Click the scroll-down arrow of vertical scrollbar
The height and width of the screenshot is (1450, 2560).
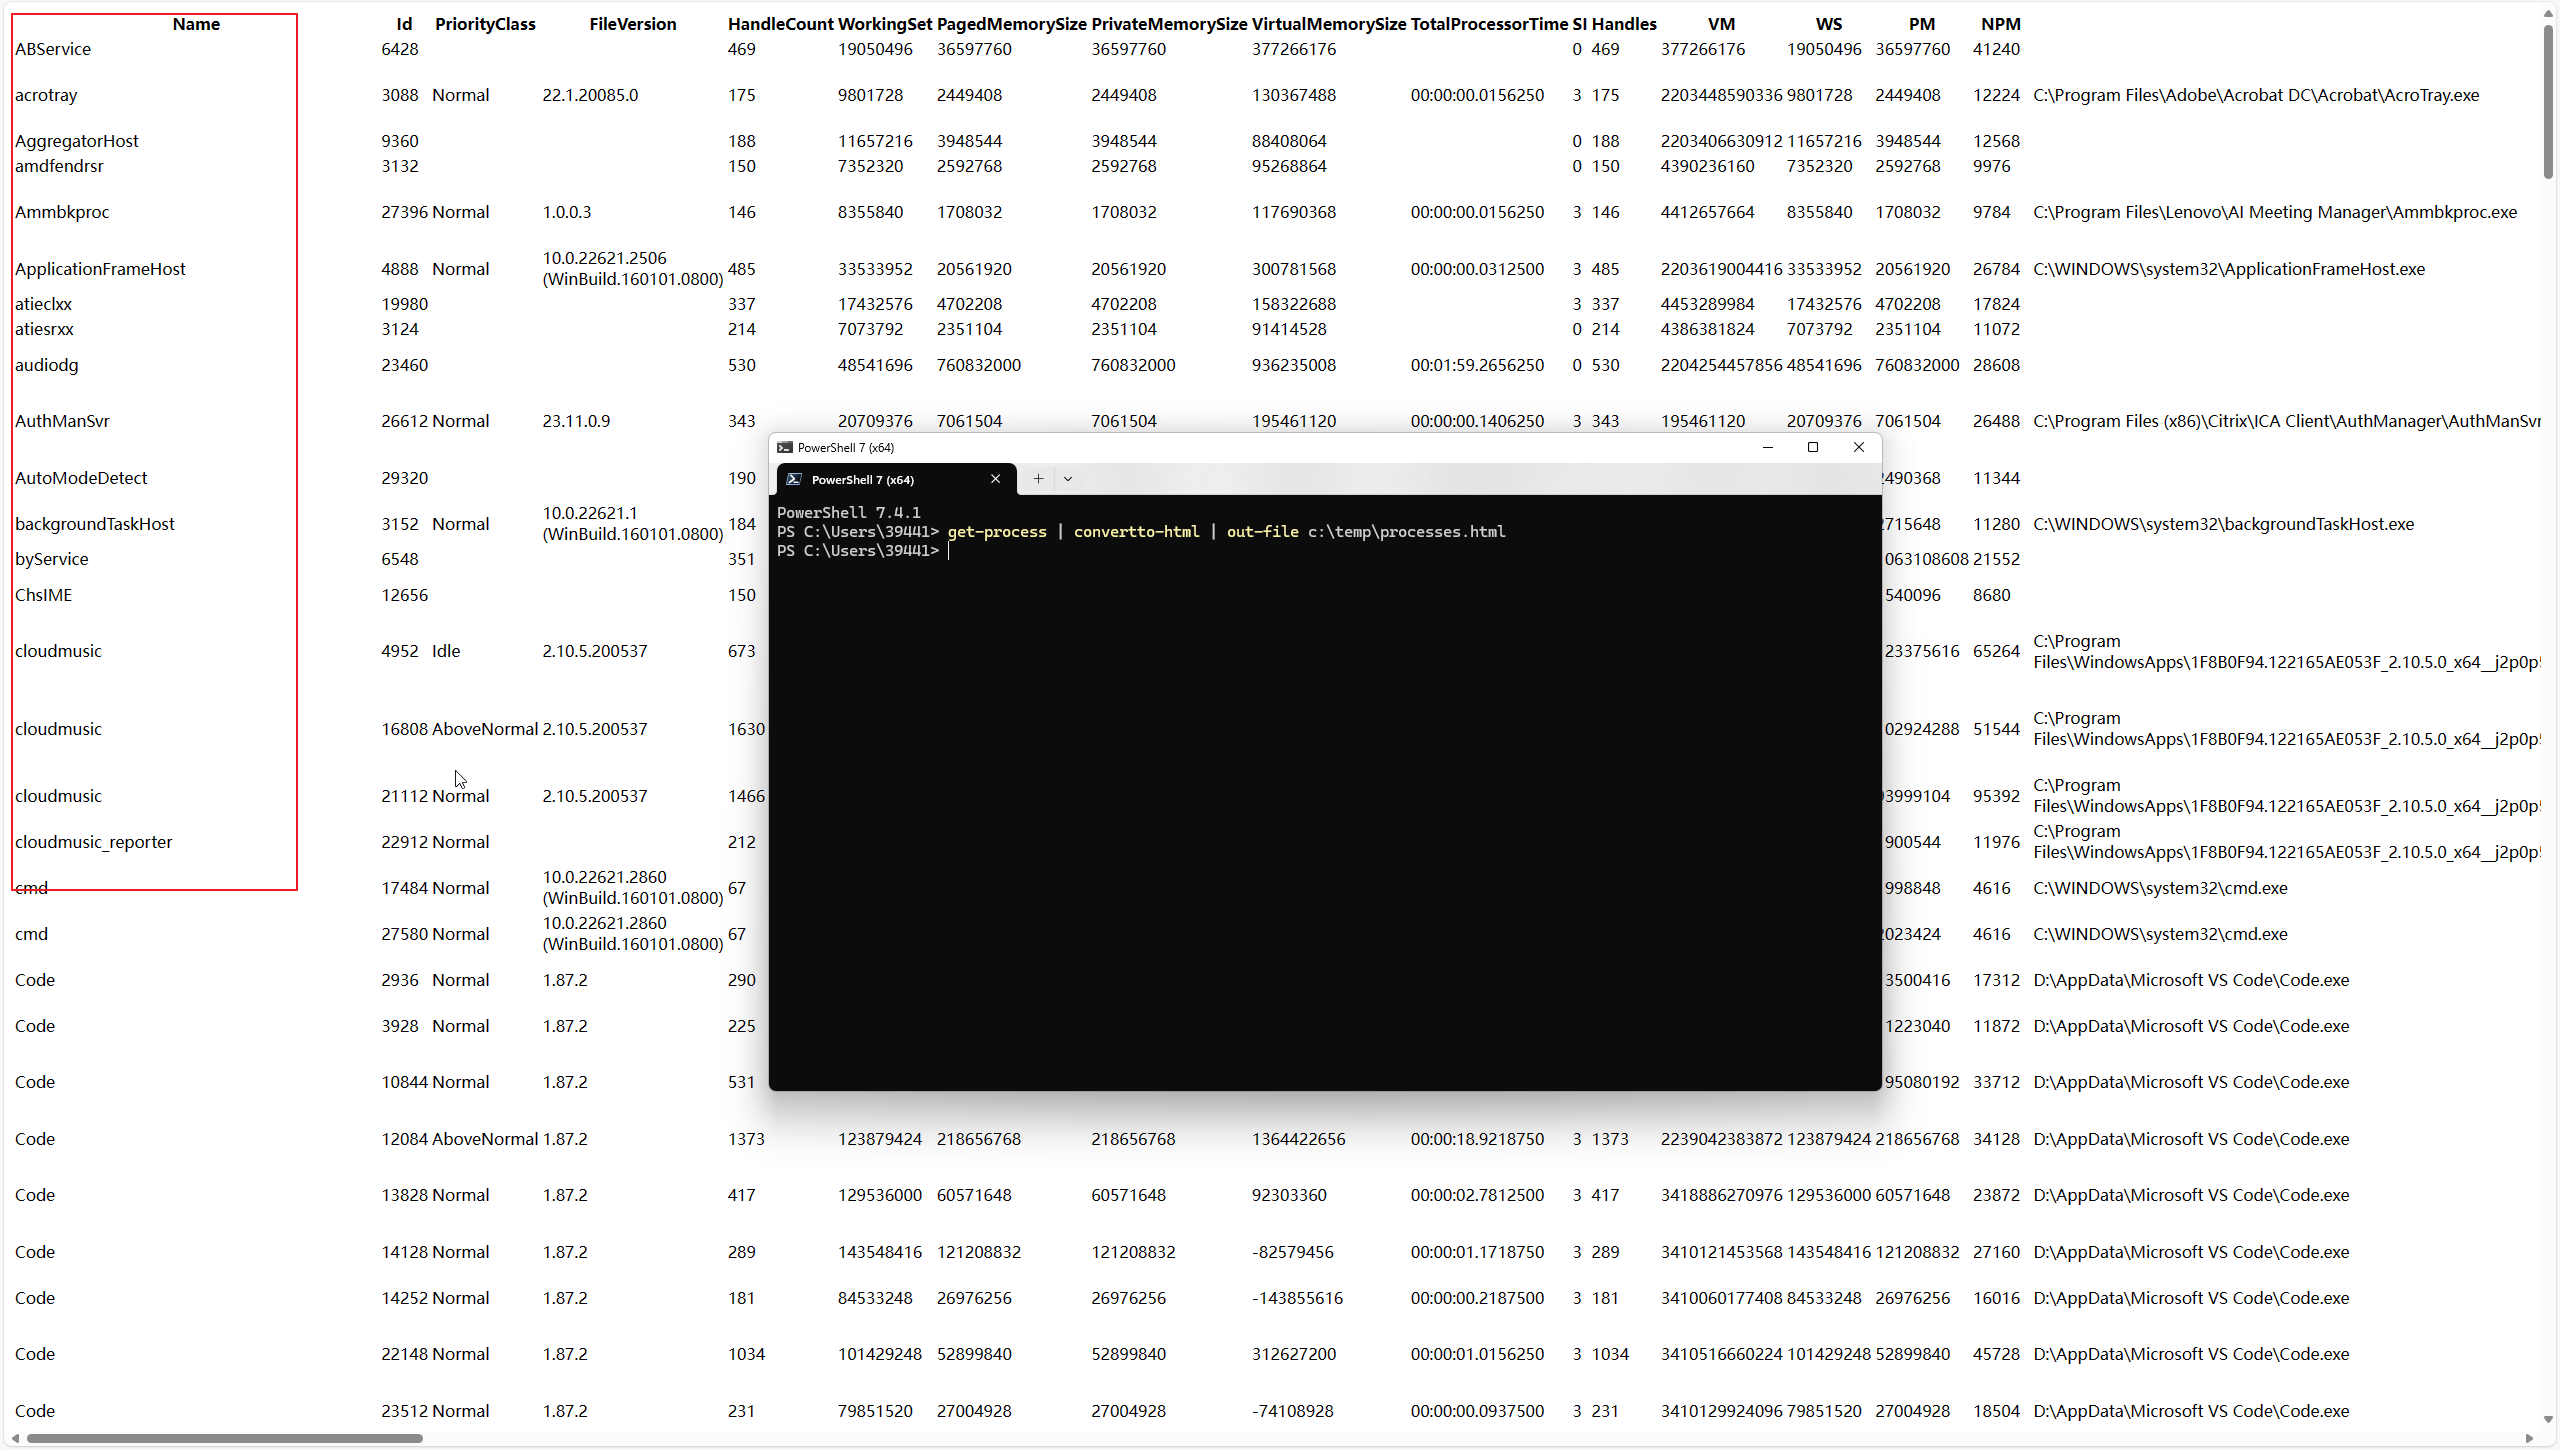[x=2548, y=1420]
